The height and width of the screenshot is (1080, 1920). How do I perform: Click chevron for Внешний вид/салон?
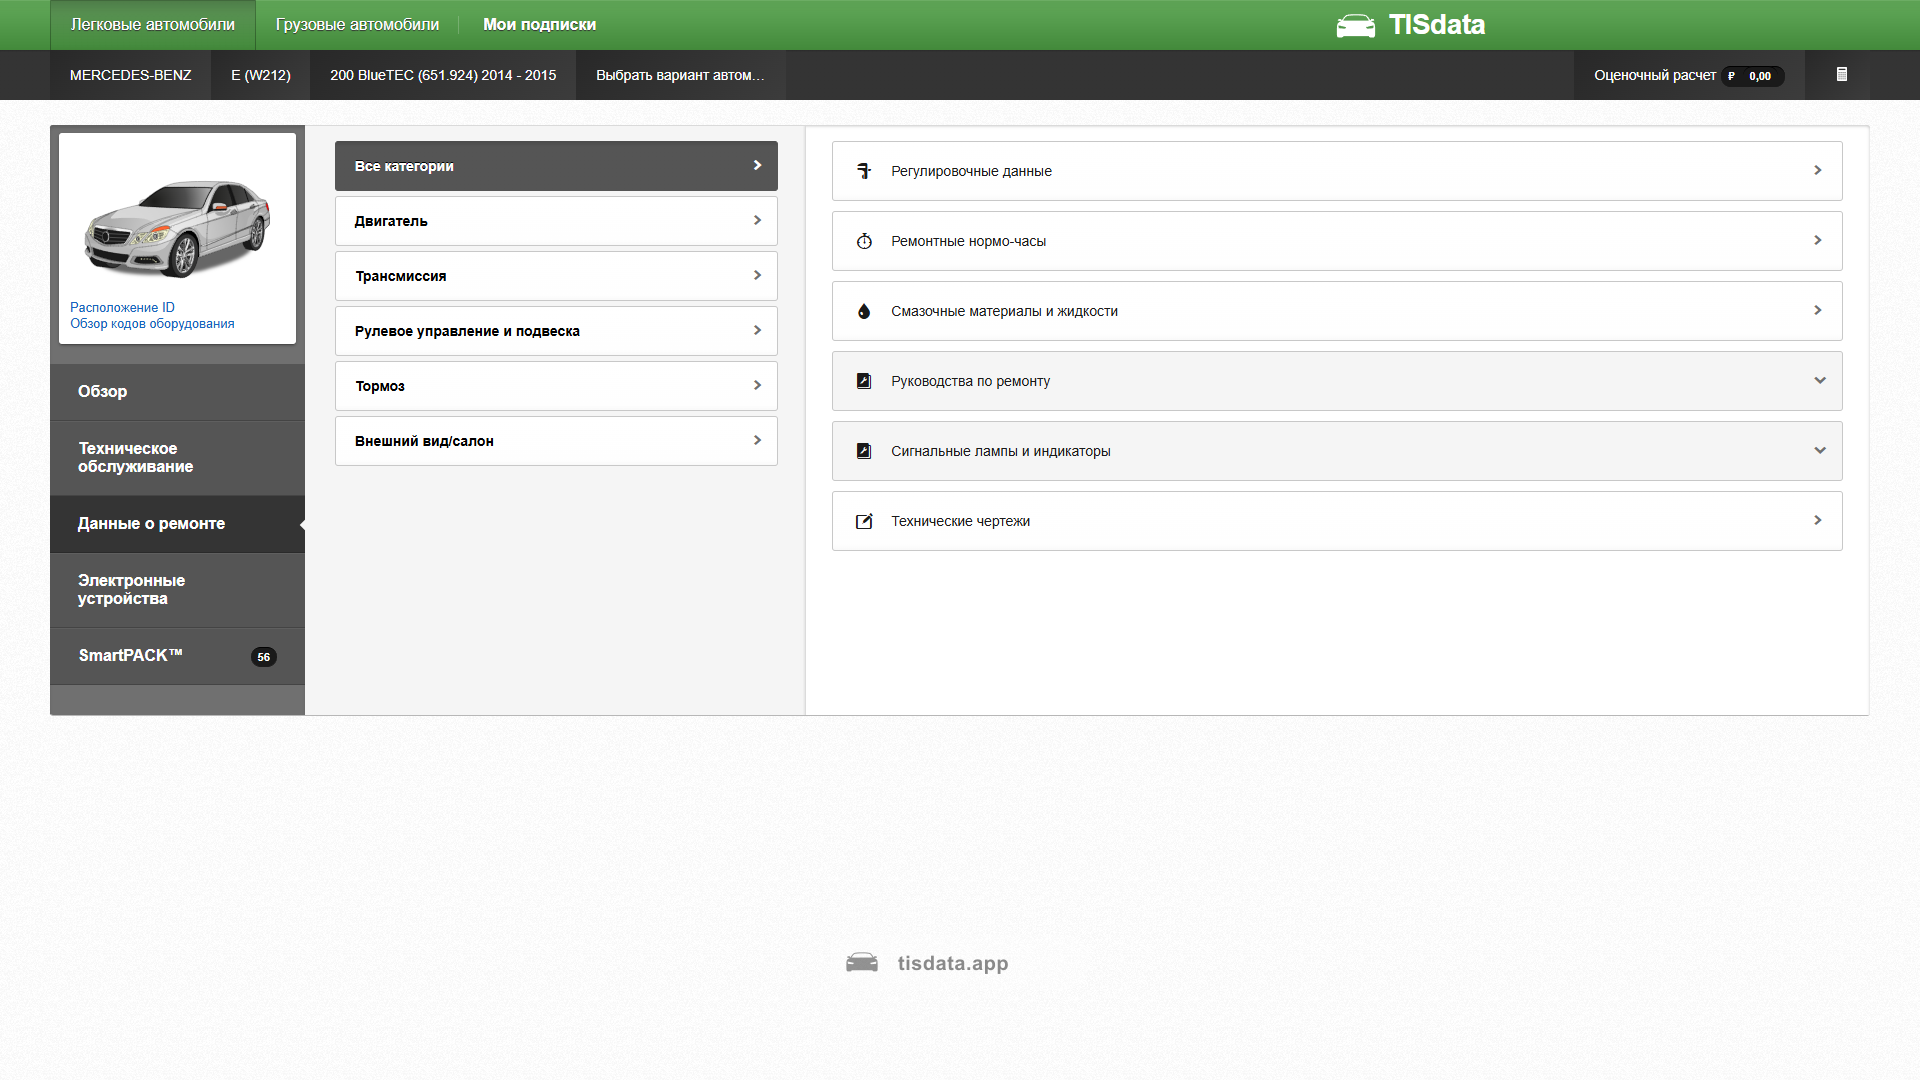point(757,440)
